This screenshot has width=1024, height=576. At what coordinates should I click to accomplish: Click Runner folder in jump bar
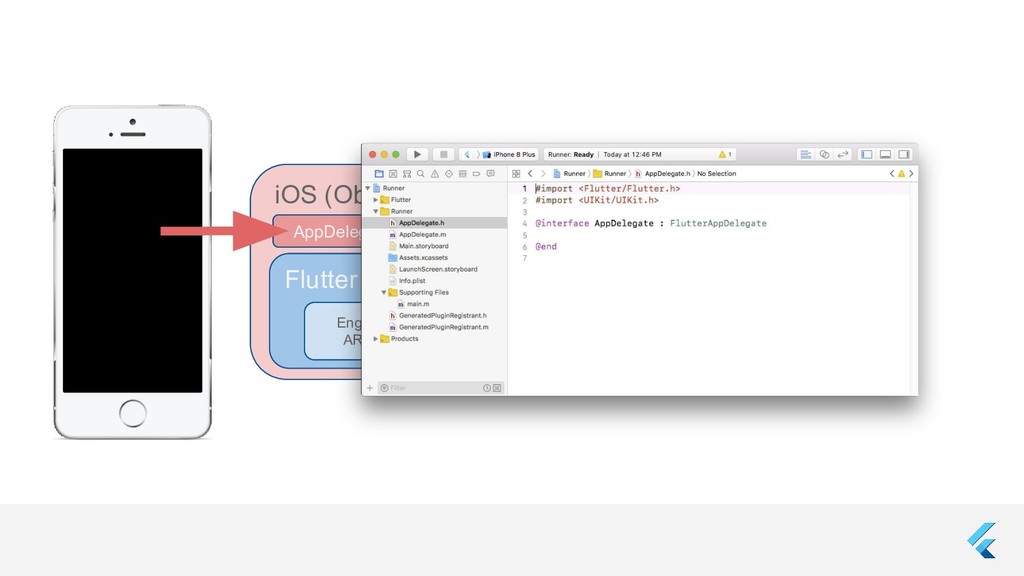point(610,174)
